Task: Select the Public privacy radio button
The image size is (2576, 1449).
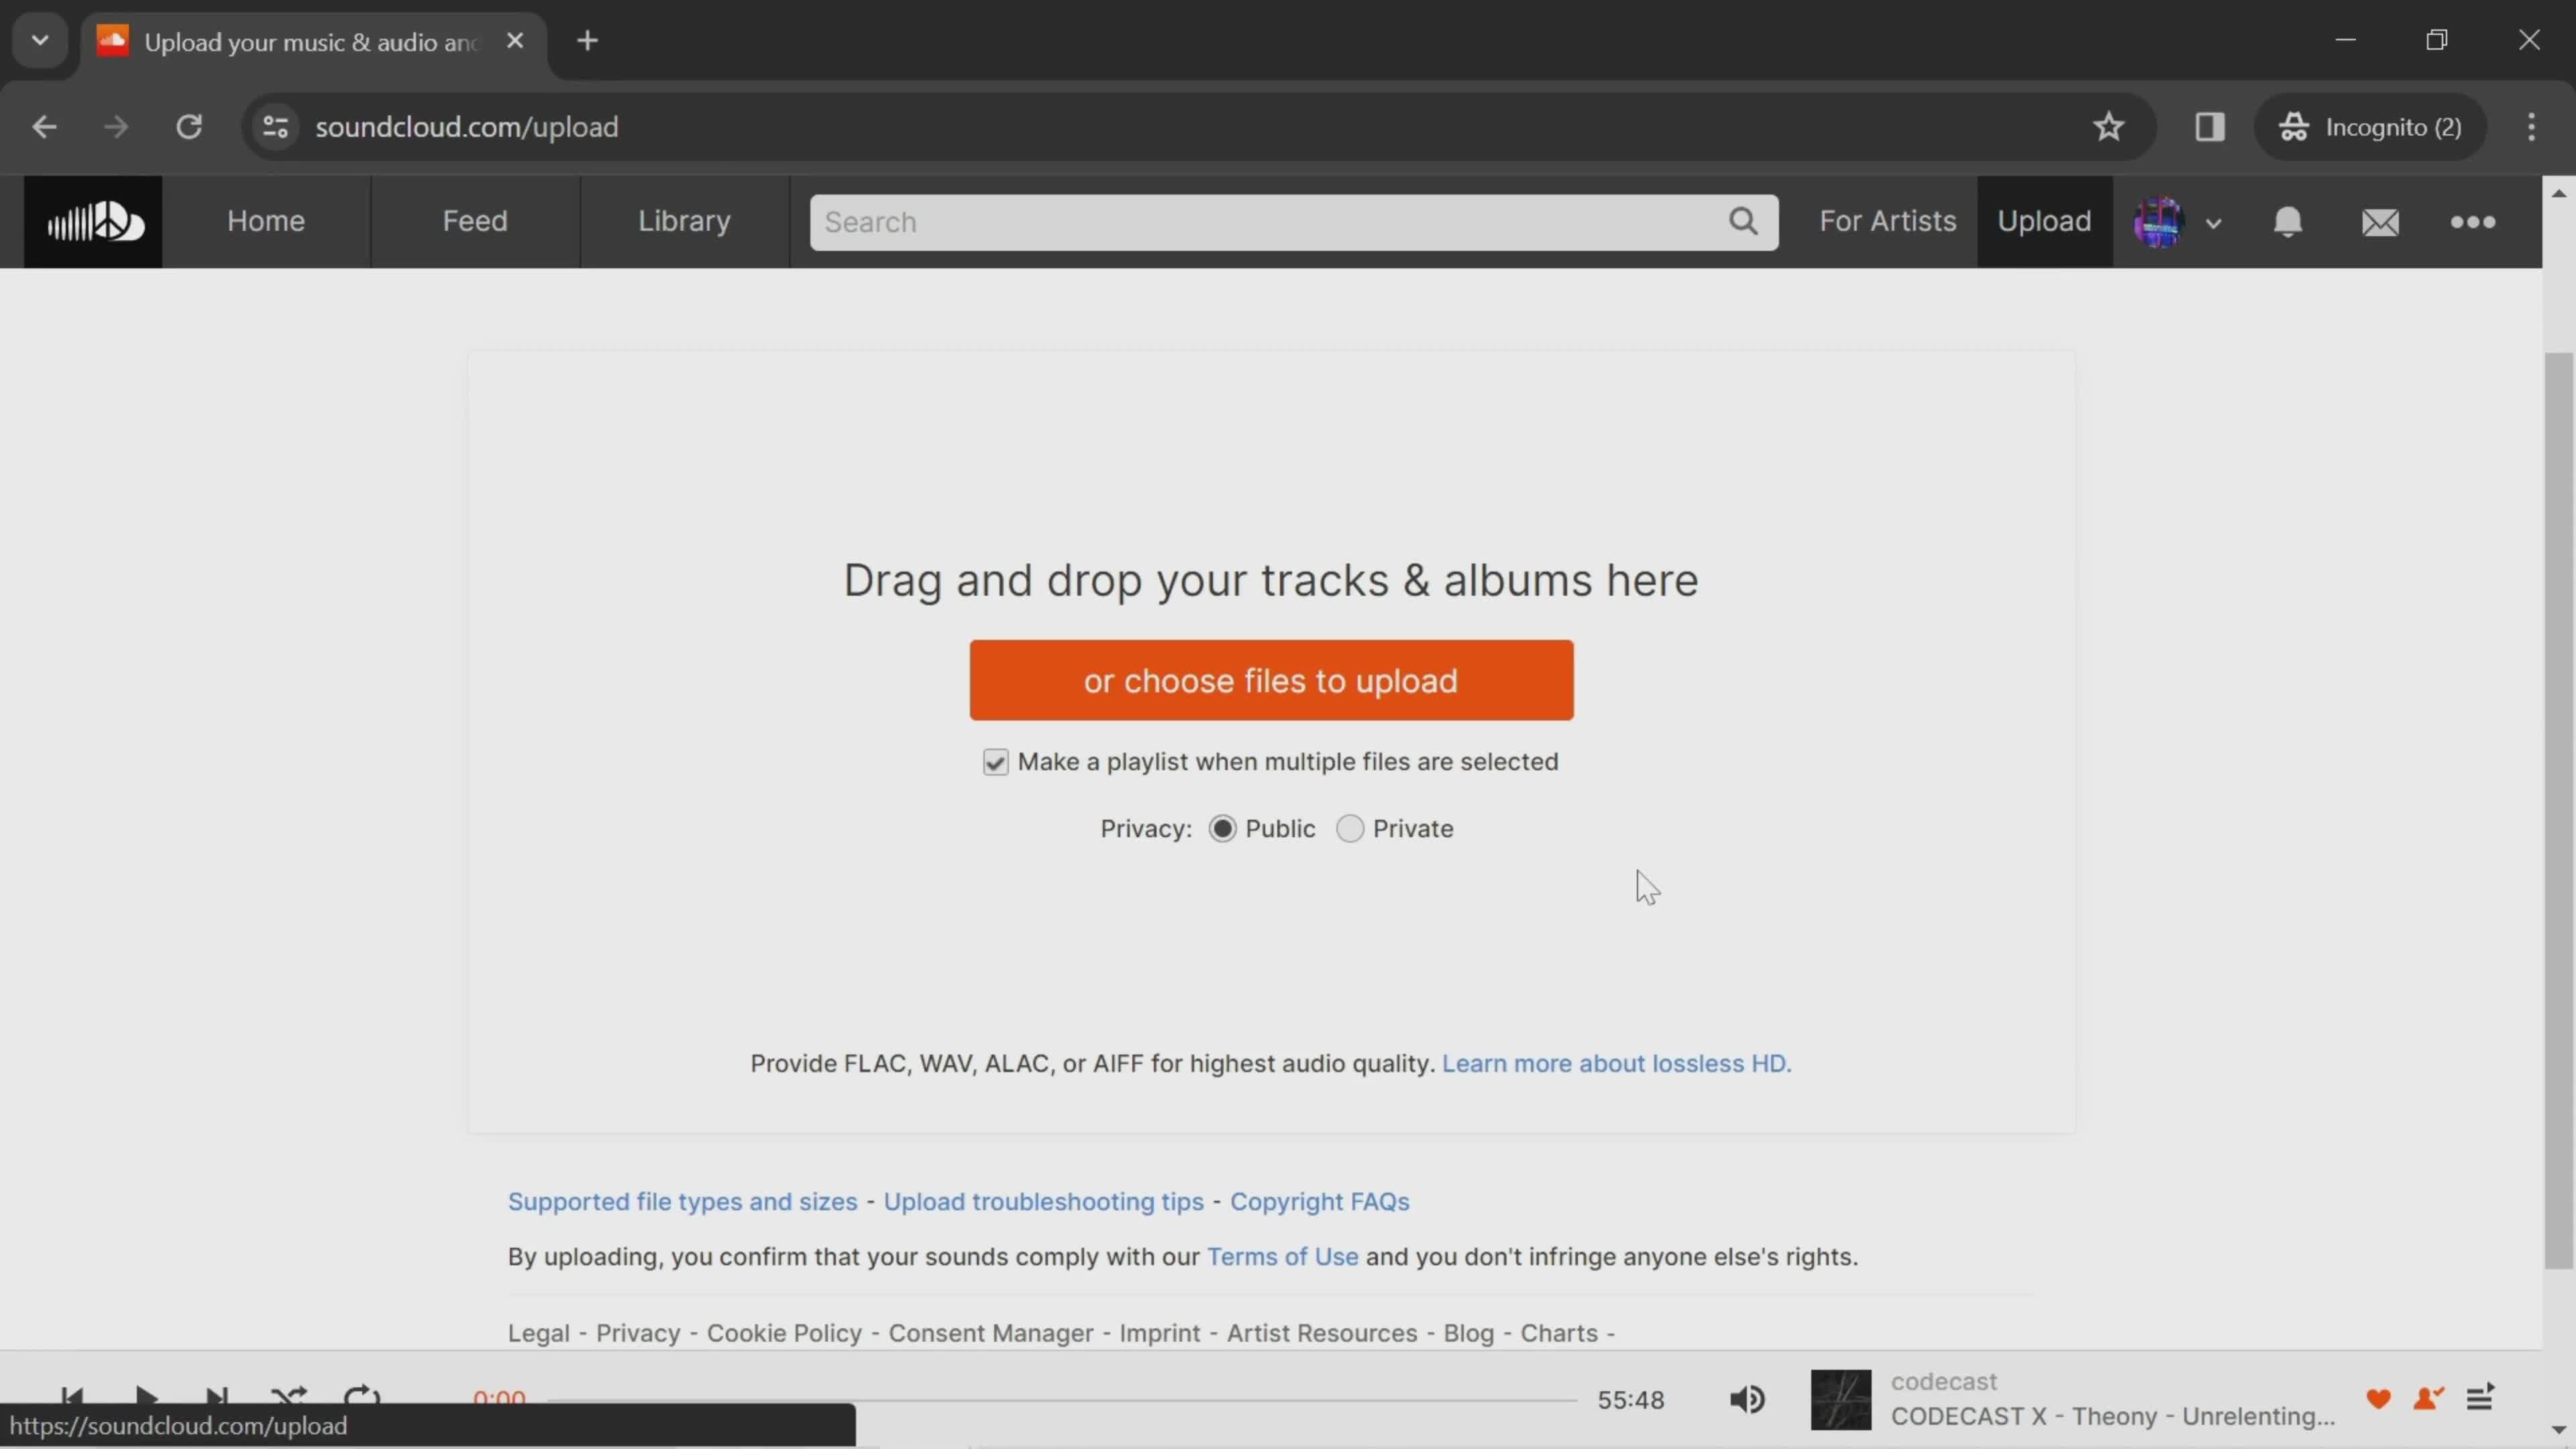Action: (x=1222, y=828)
